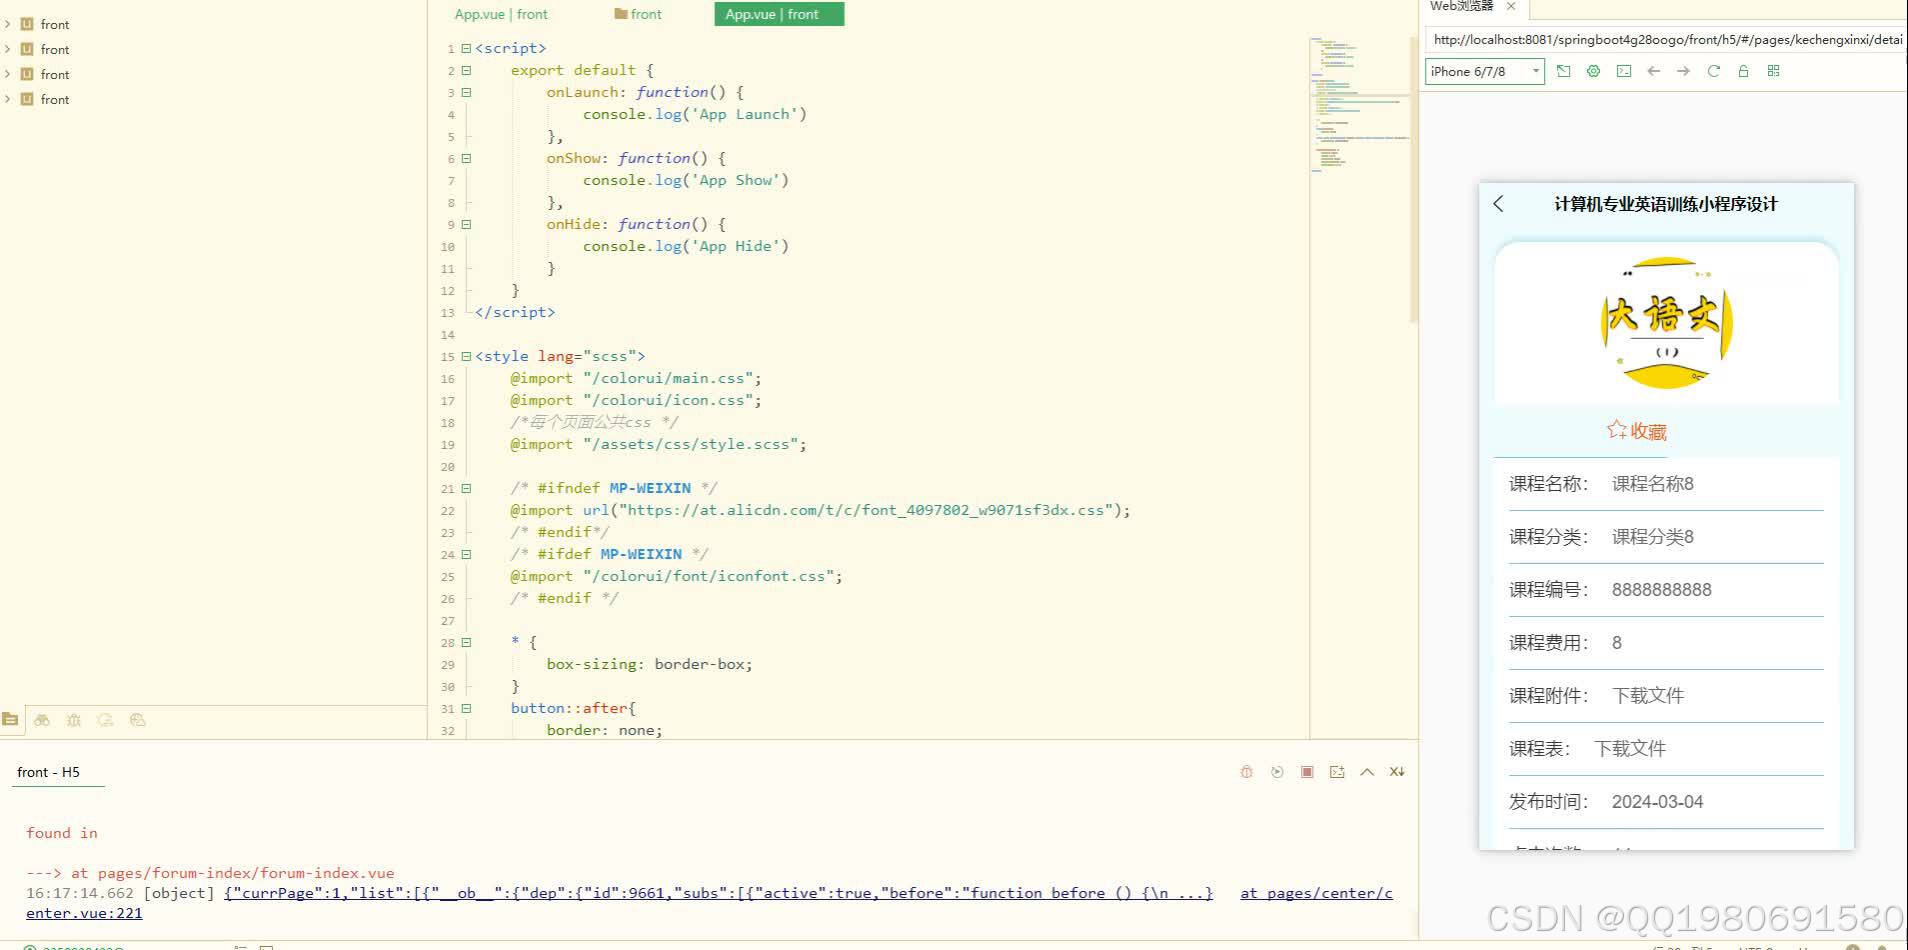
Task: Switch to the front folder tab
Action: tap(638, 14)
